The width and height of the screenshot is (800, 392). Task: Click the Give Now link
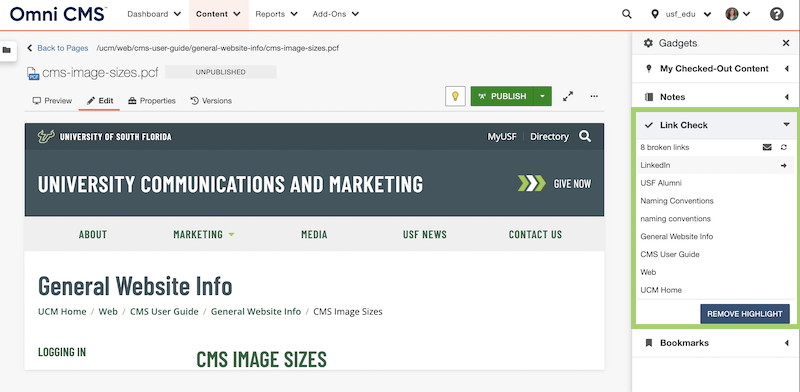pos(572,183)
